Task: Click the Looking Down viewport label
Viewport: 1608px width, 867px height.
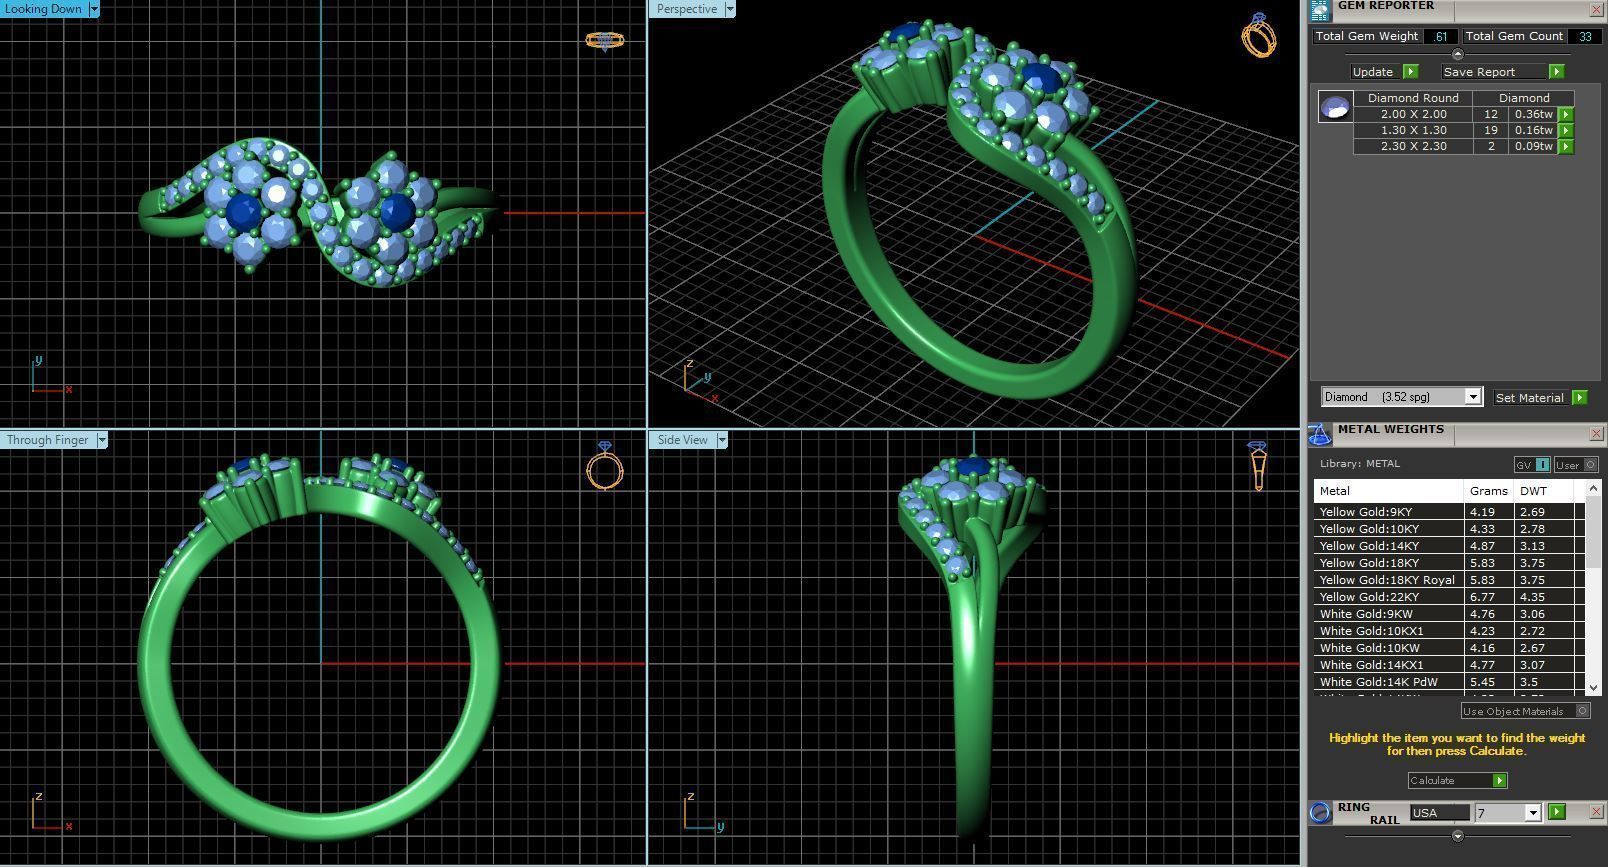Action: pos(44,9)
